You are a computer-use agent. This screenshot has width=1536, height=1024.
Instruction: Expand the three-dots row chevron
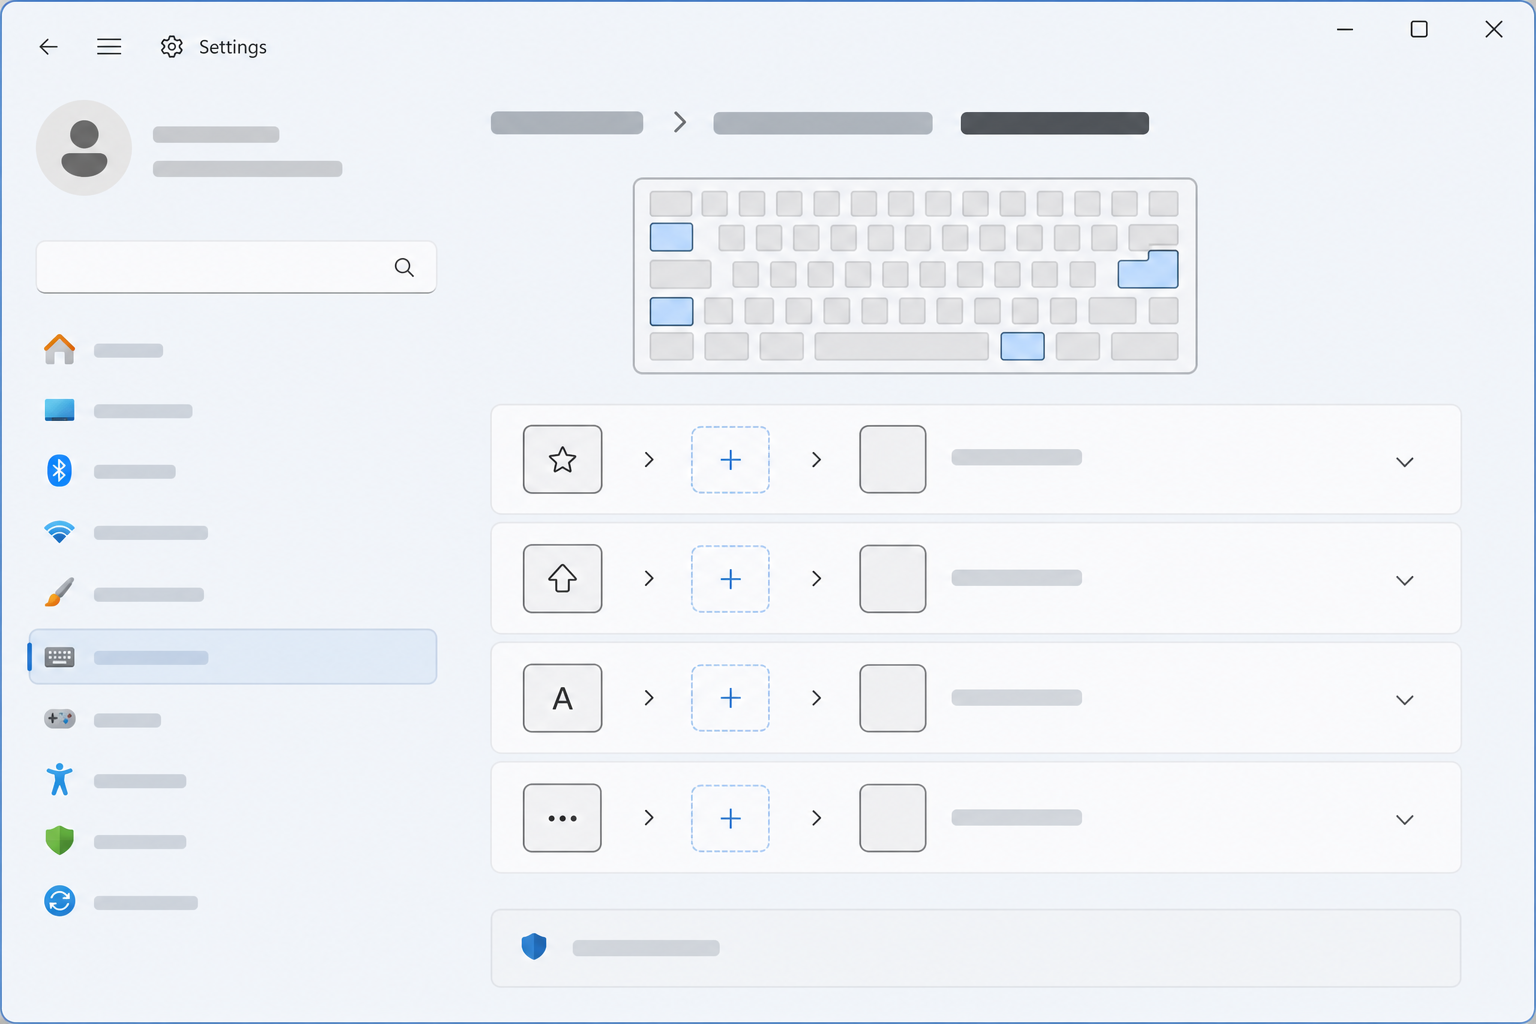(x=1404, y=819)
